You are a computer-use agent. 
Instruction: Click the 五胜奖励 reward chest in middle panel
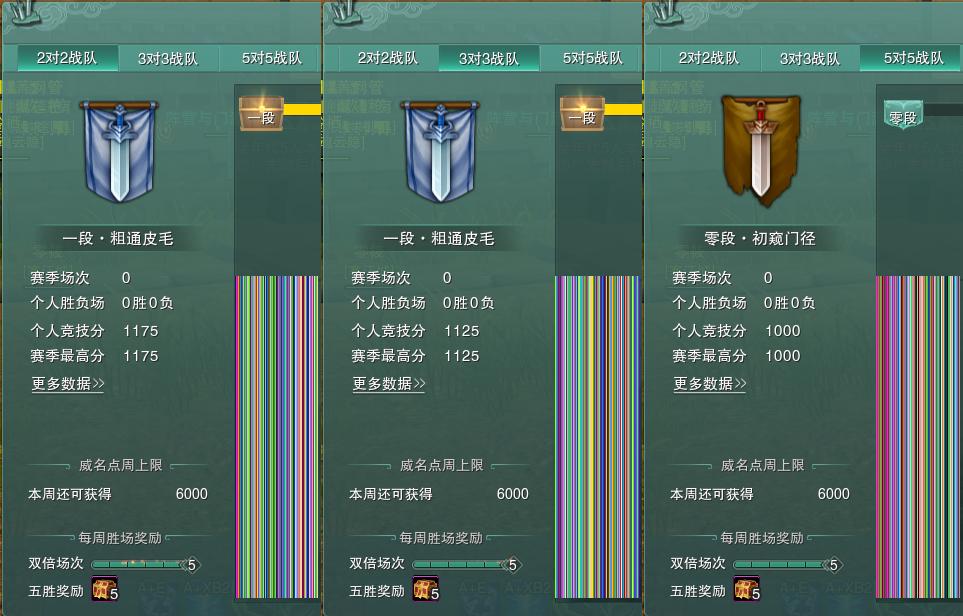[426, 588]
